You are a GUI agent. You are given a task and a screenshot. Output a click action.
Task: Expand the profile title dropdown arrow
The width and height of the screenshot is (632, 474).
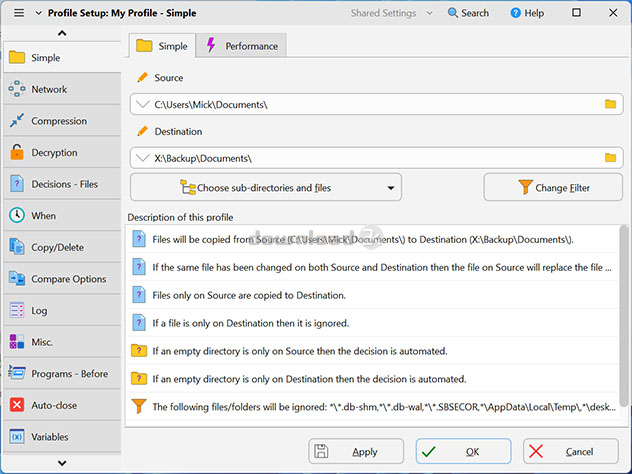(38, 13)
